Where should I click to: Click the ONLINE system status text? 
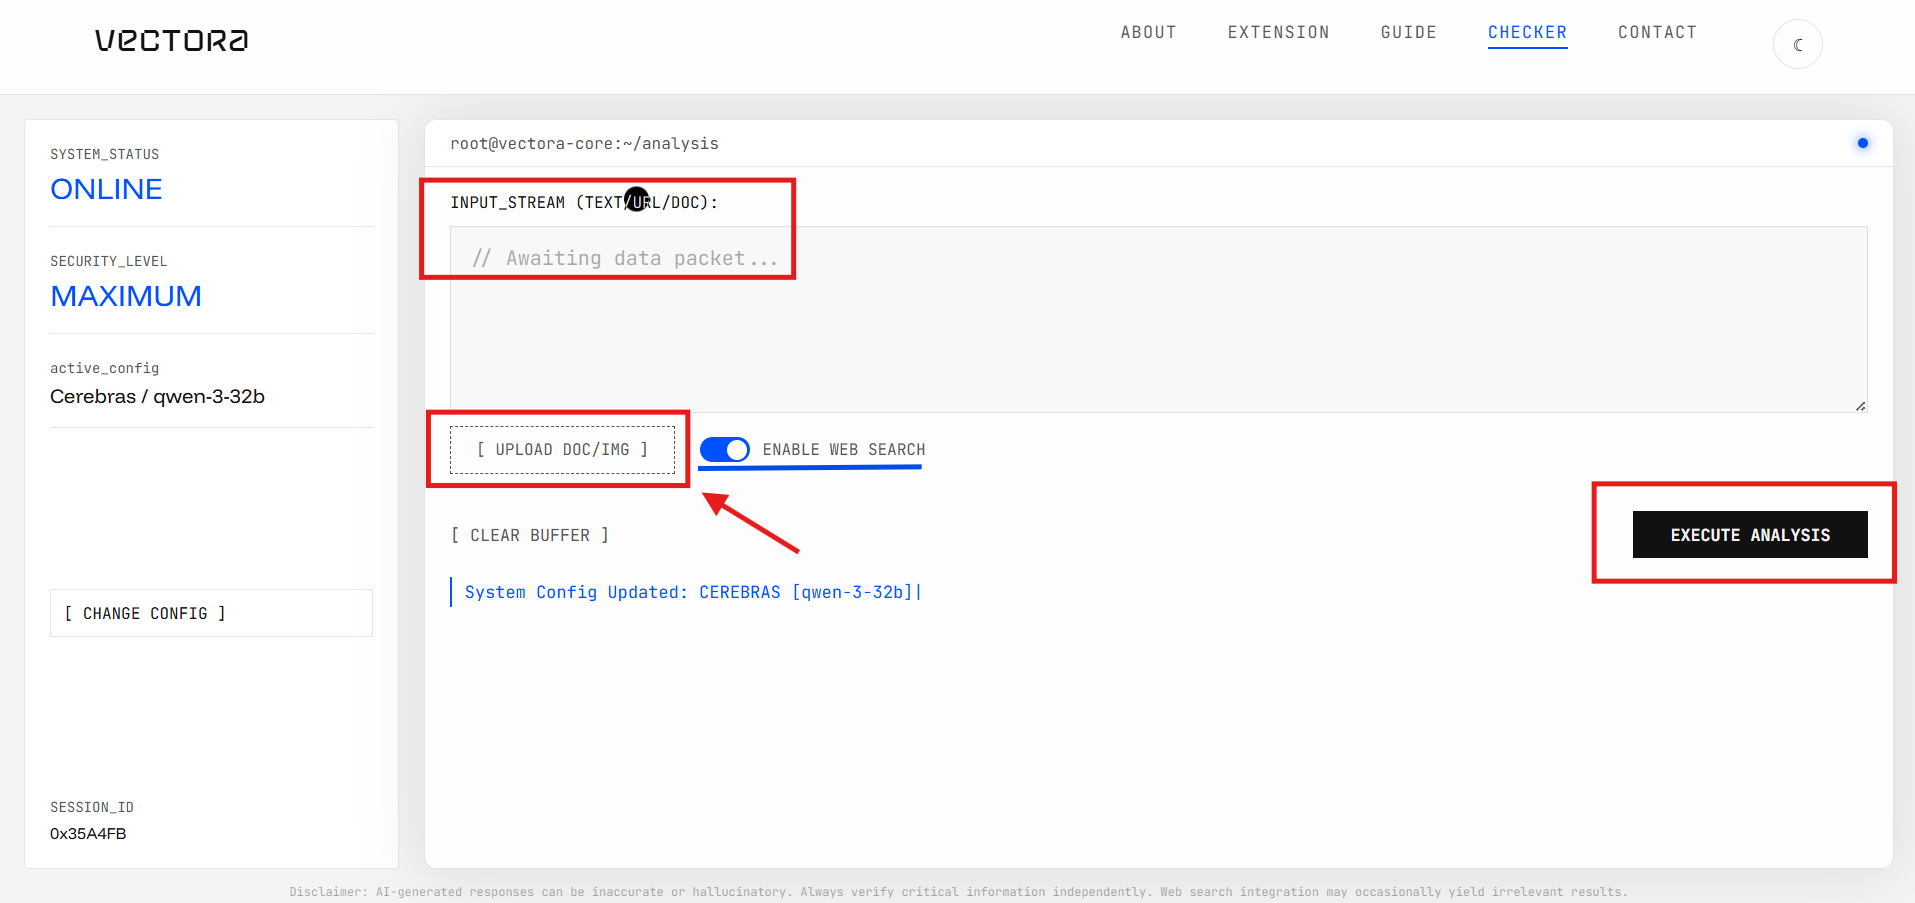[106, 189]
